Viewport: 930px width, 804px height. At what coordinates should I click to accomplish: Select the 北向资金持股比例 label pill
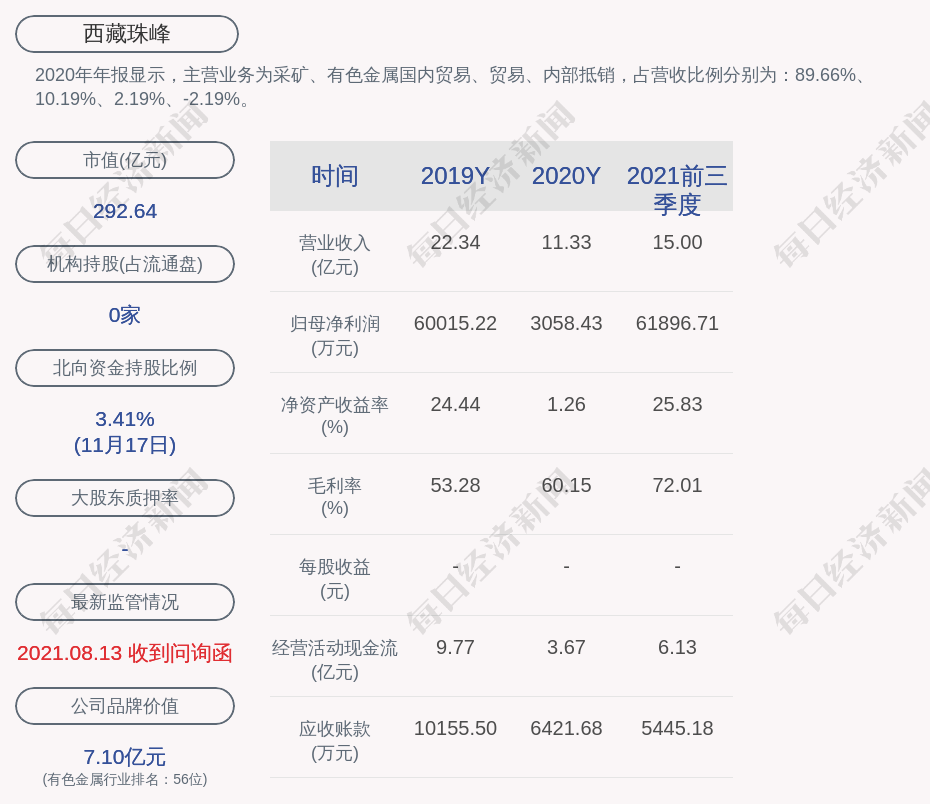tap(125, 368)
